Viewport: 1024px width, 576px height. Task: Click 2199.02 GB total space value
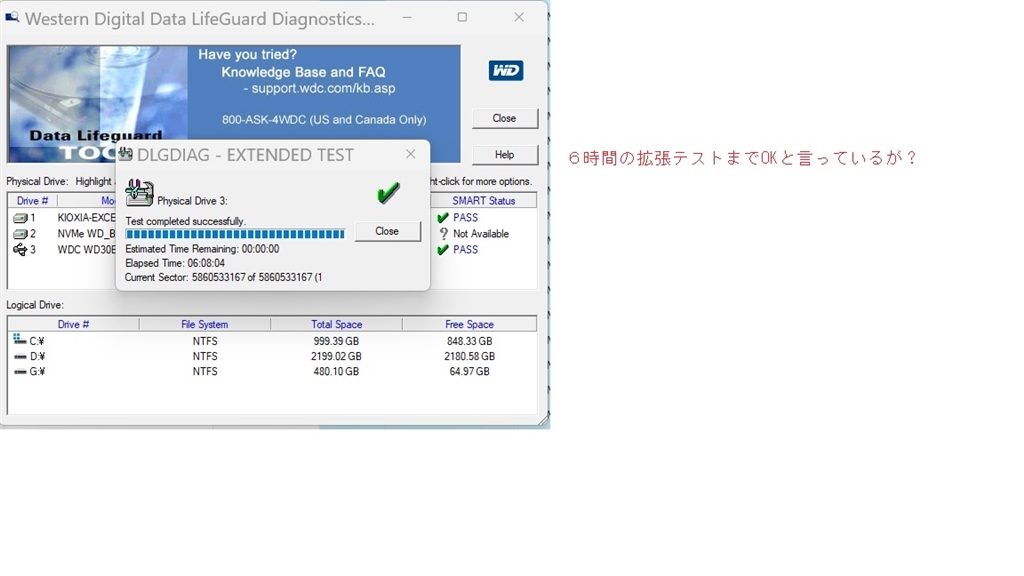336,357
